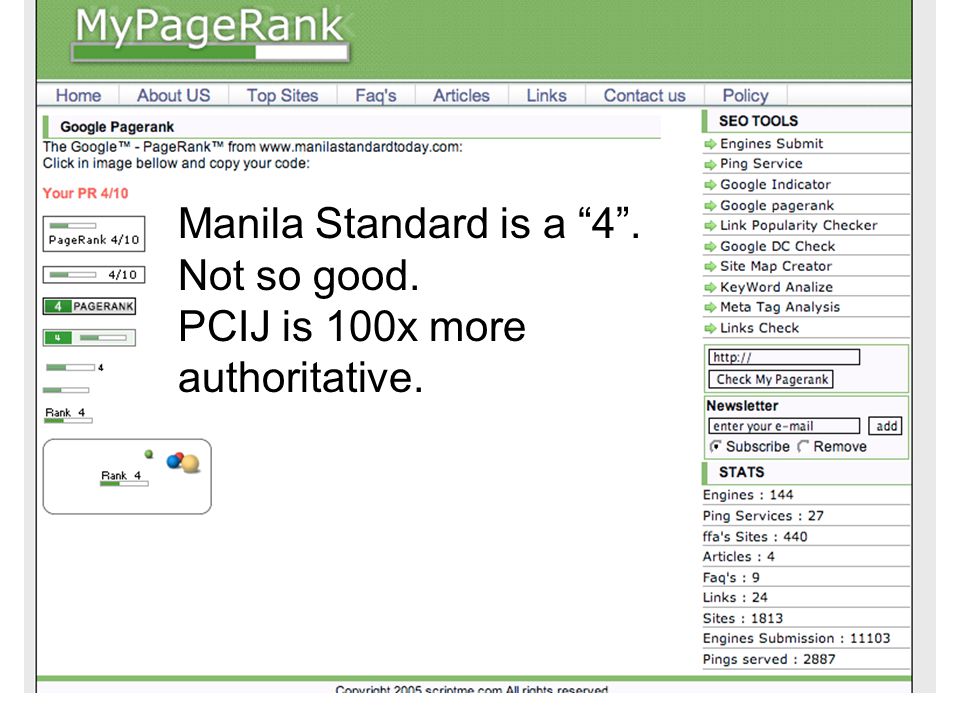960x720 pixels.
Task: Click the green arrow beside Ping Service
Action: tap(710, 165)
